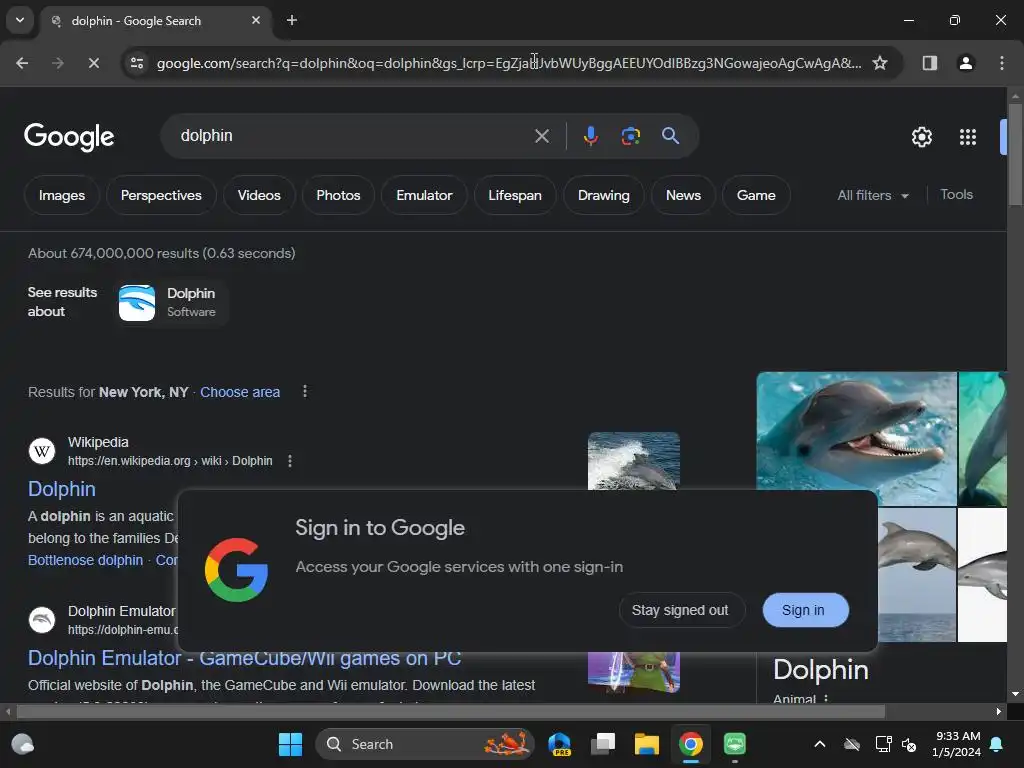This screenshot has height=768, width=1024.
Task: Click the Google logo
Action: pos(69,136)
